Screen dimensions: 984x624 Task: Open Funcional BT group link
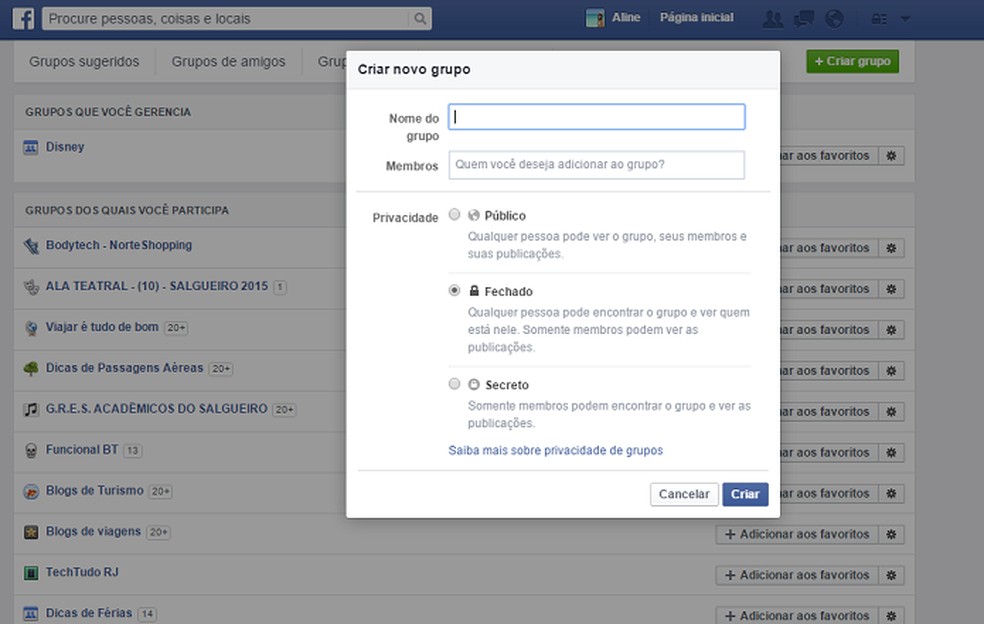pyautogui.click(x=82, y=449)
